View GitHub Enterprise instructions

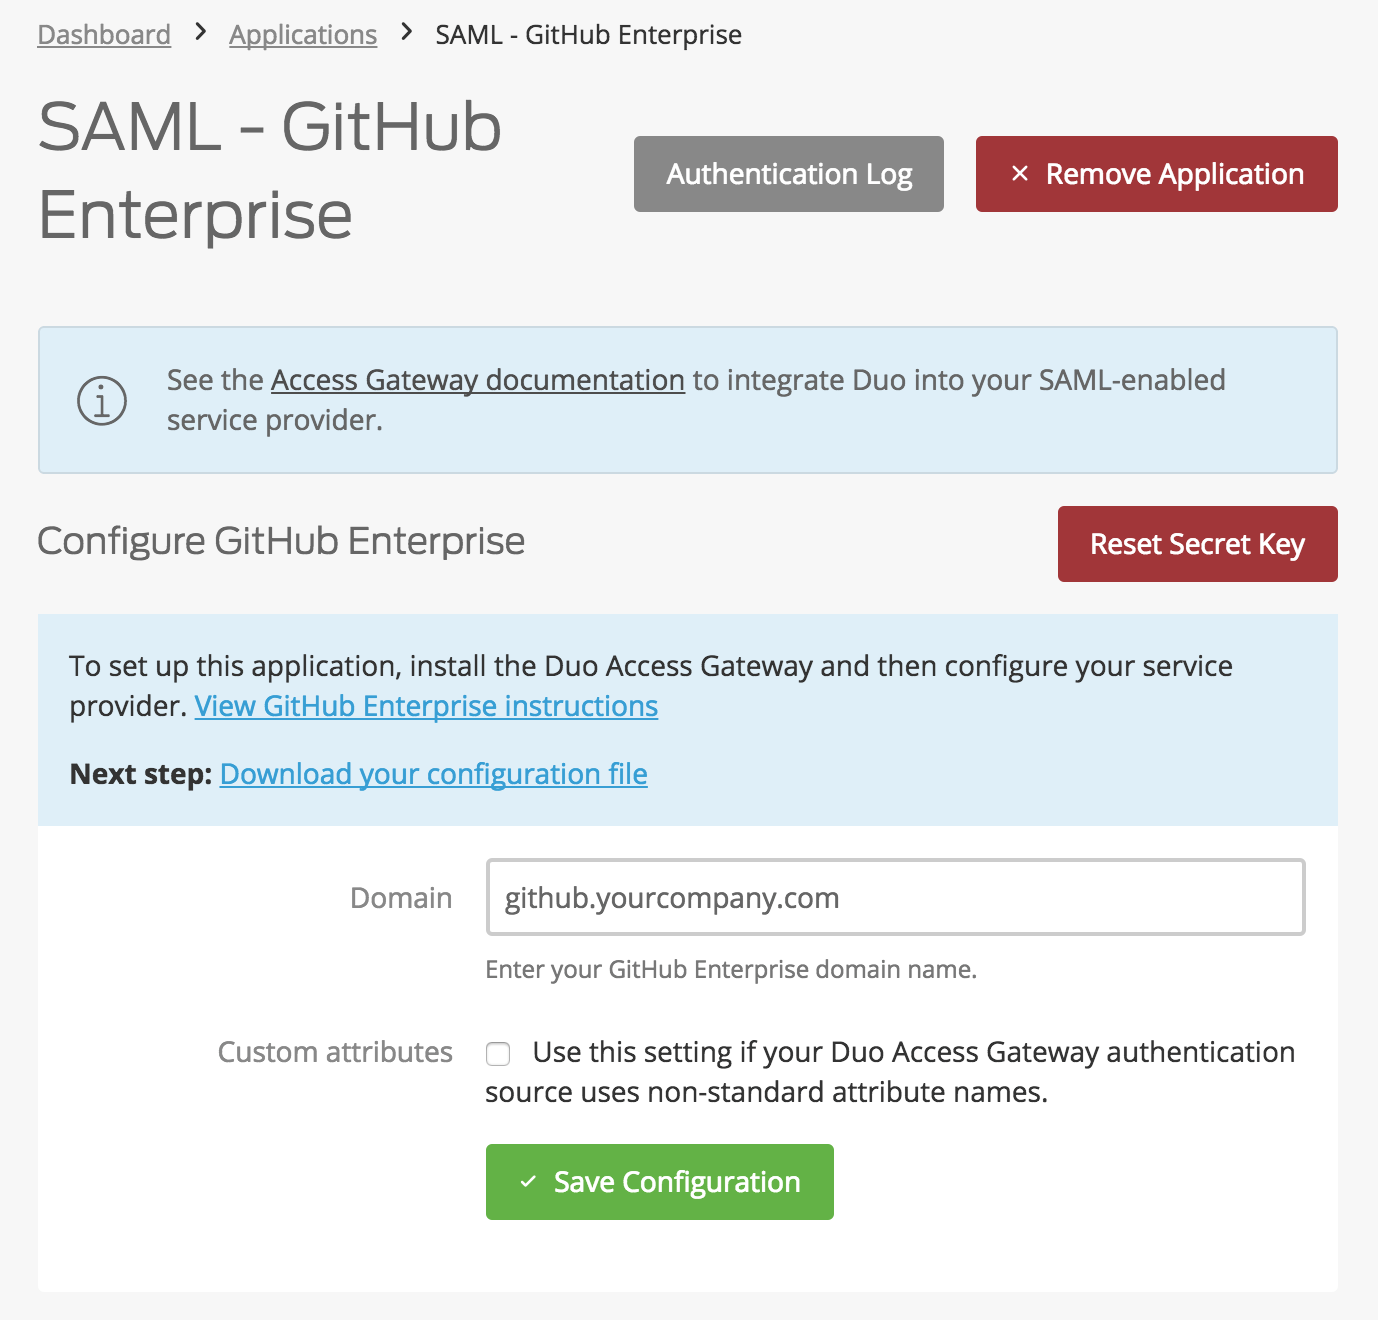[x=426, y=706]
